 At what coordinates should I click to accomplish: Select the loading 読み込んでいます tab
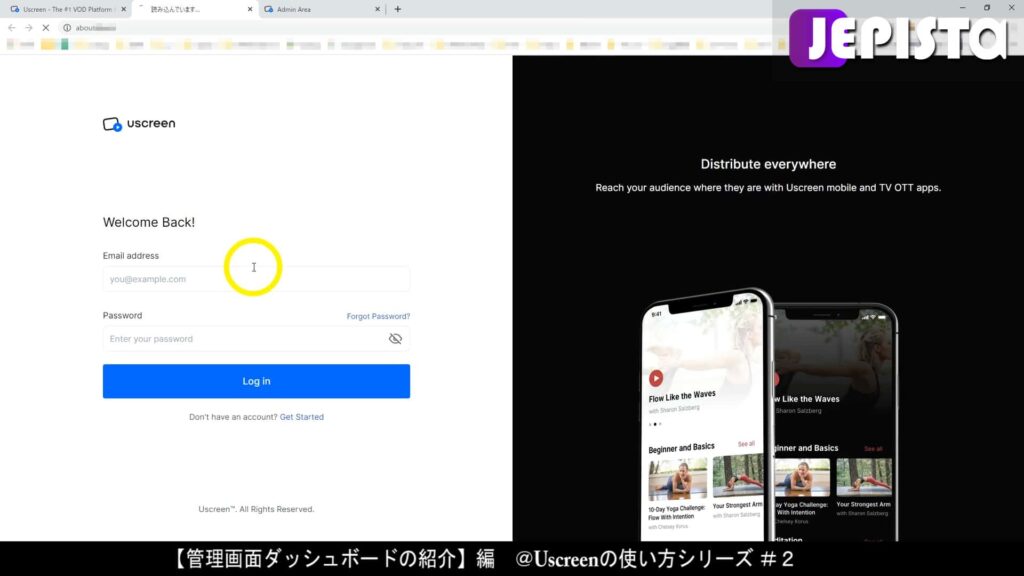195,9
